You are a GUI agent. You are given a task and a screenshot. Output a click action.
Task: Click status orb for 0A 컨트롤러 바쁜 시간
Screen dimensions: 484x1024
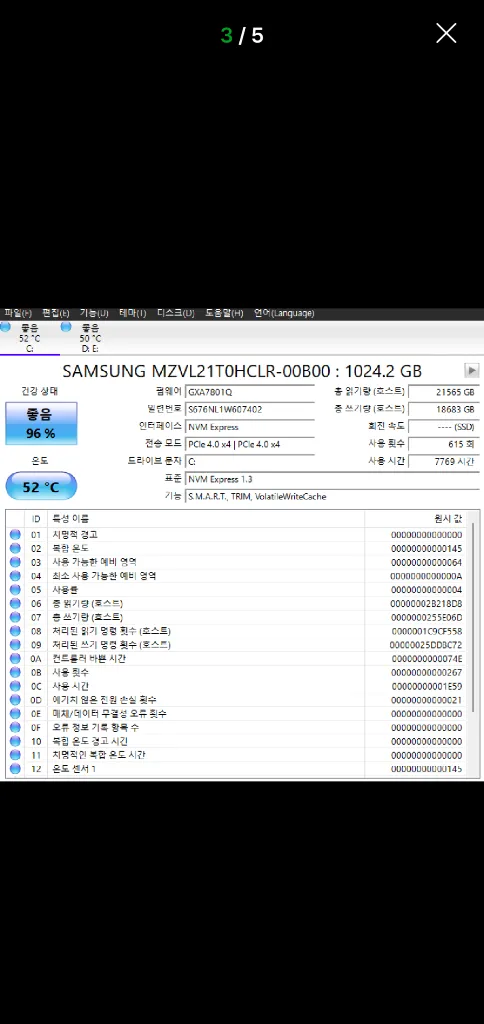[x=15, y=659]
